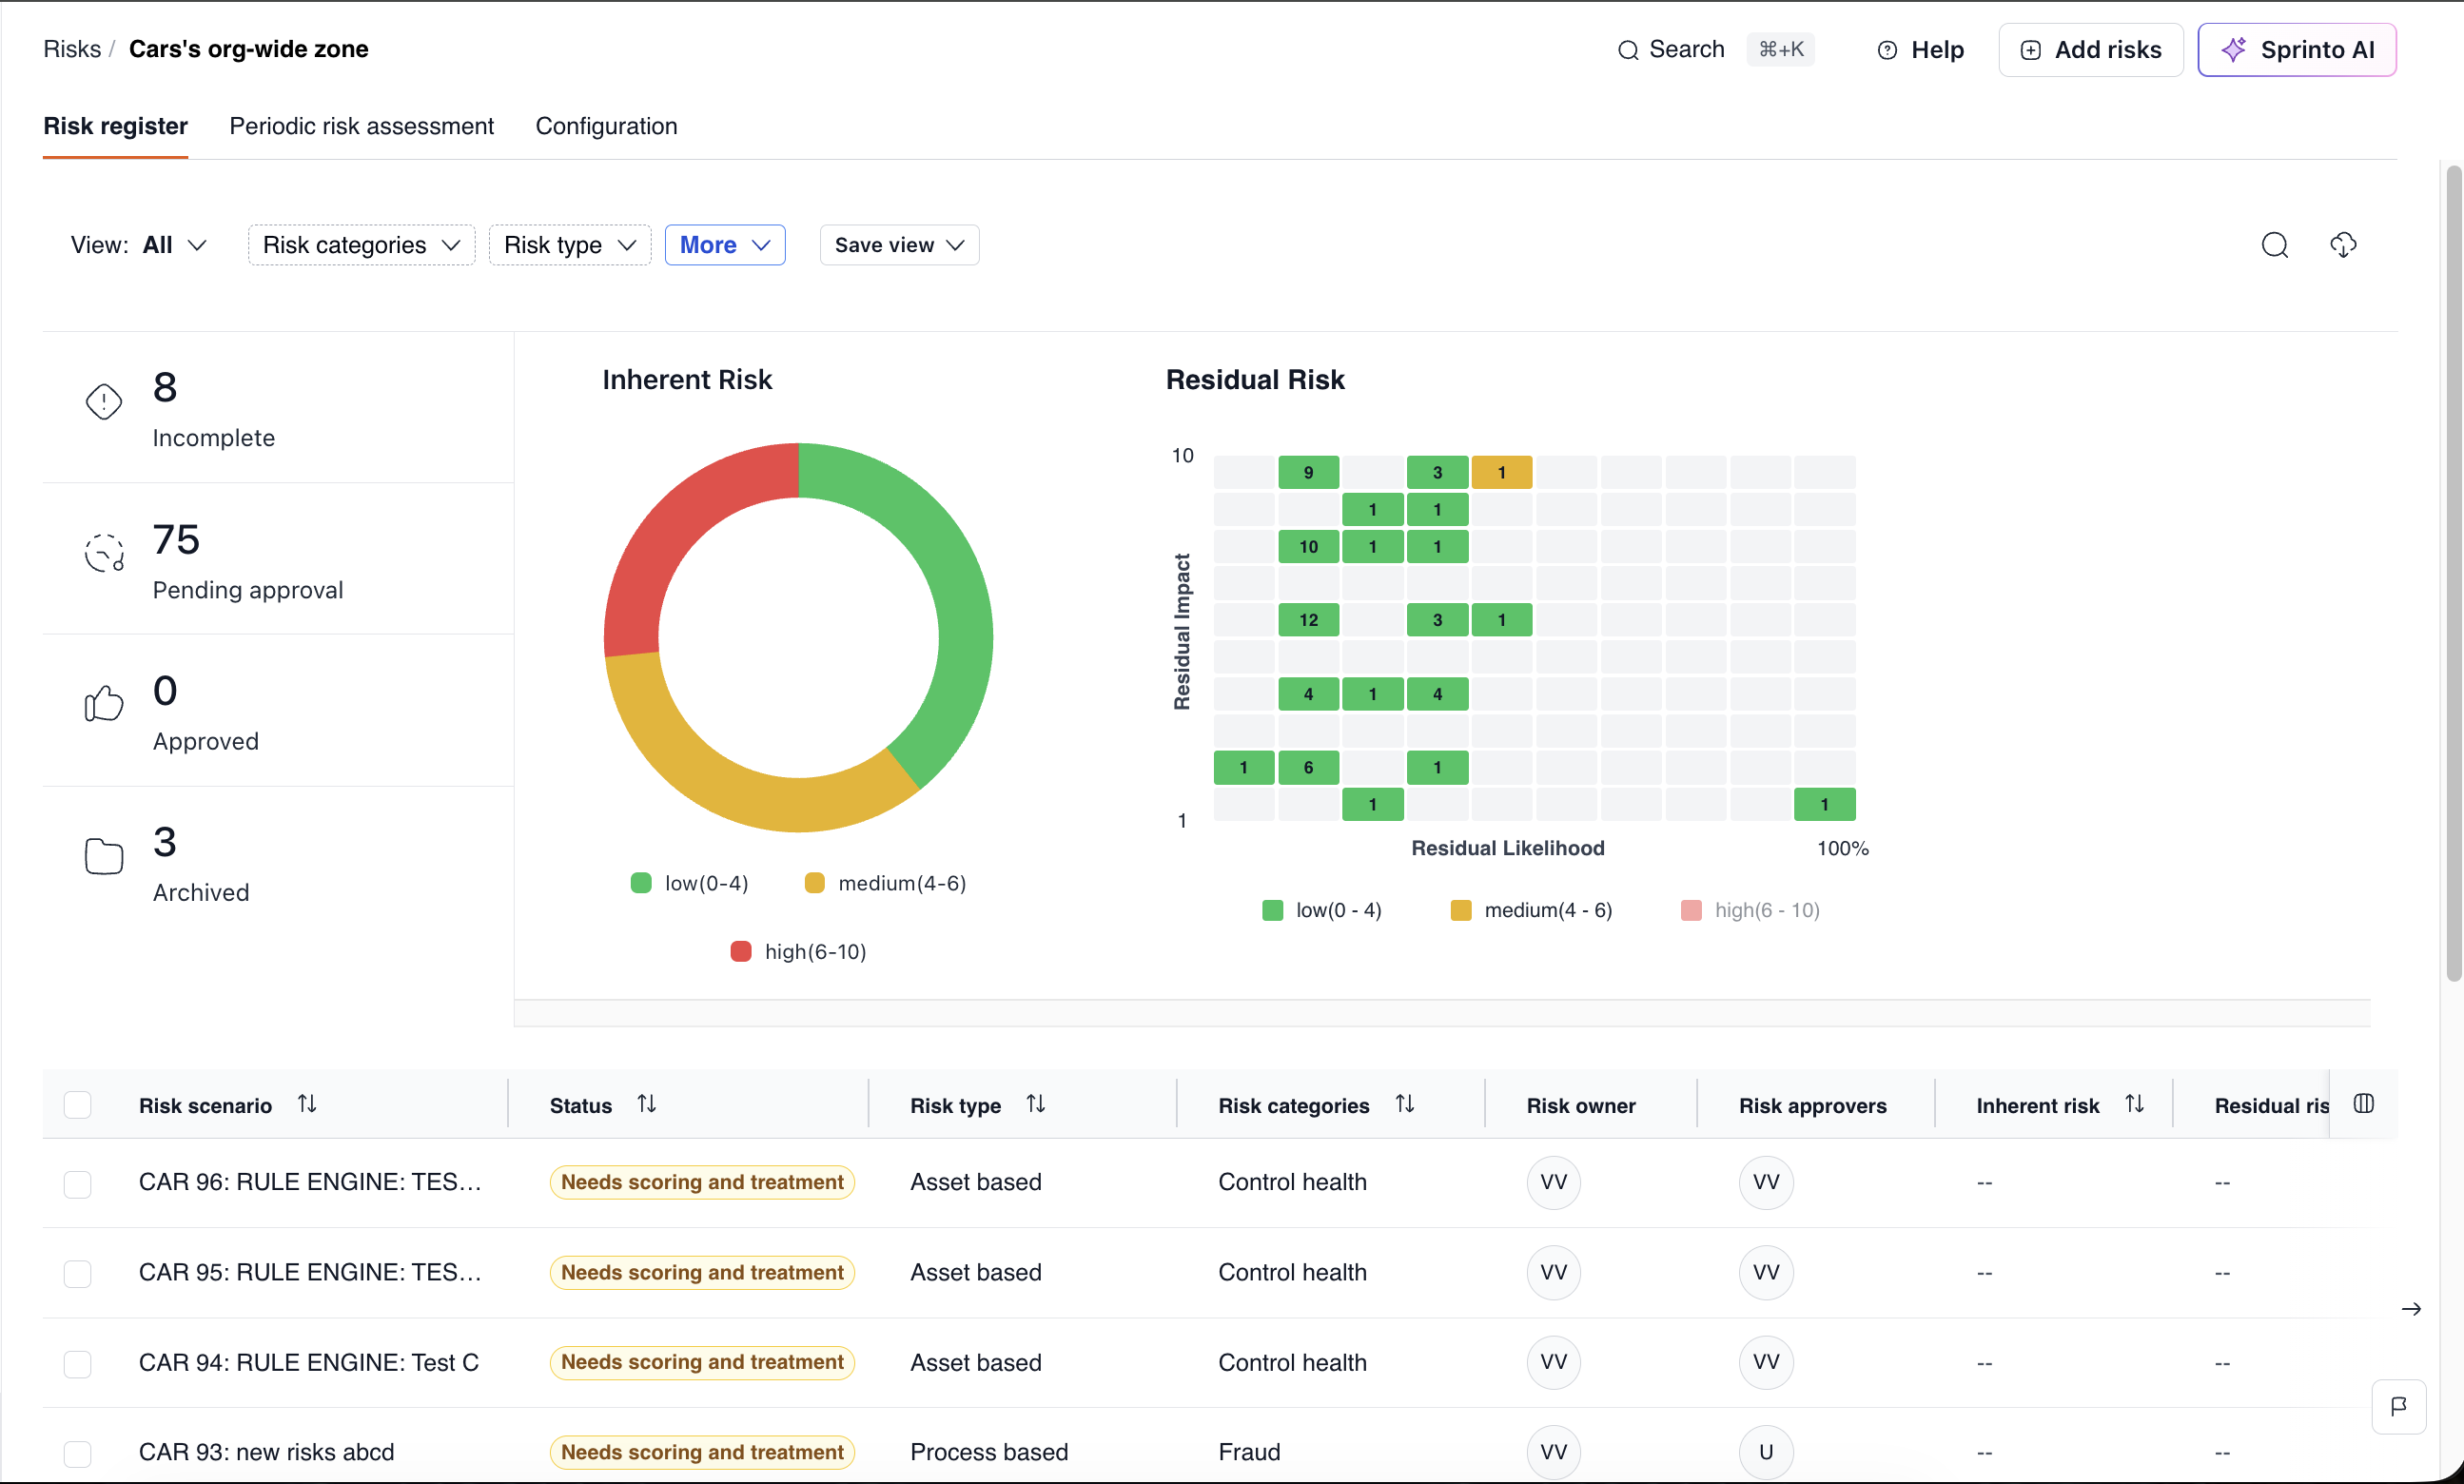
Task: Toggle select-all risks checkbox in header
Action: point(78,1105)
